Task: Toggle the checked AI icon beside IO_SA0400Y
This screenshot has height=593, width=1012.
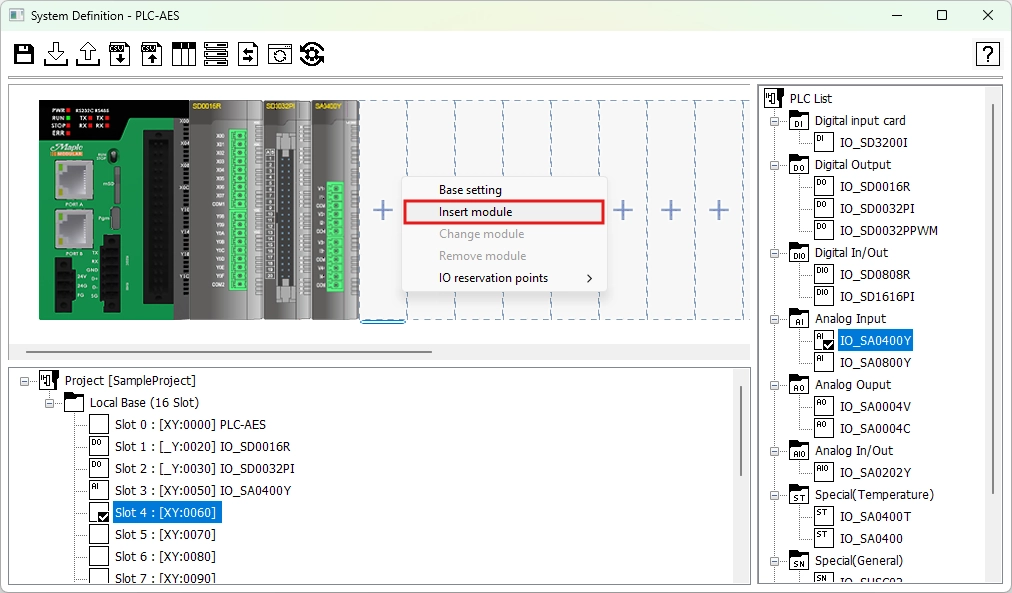Action: coord(824,340)
